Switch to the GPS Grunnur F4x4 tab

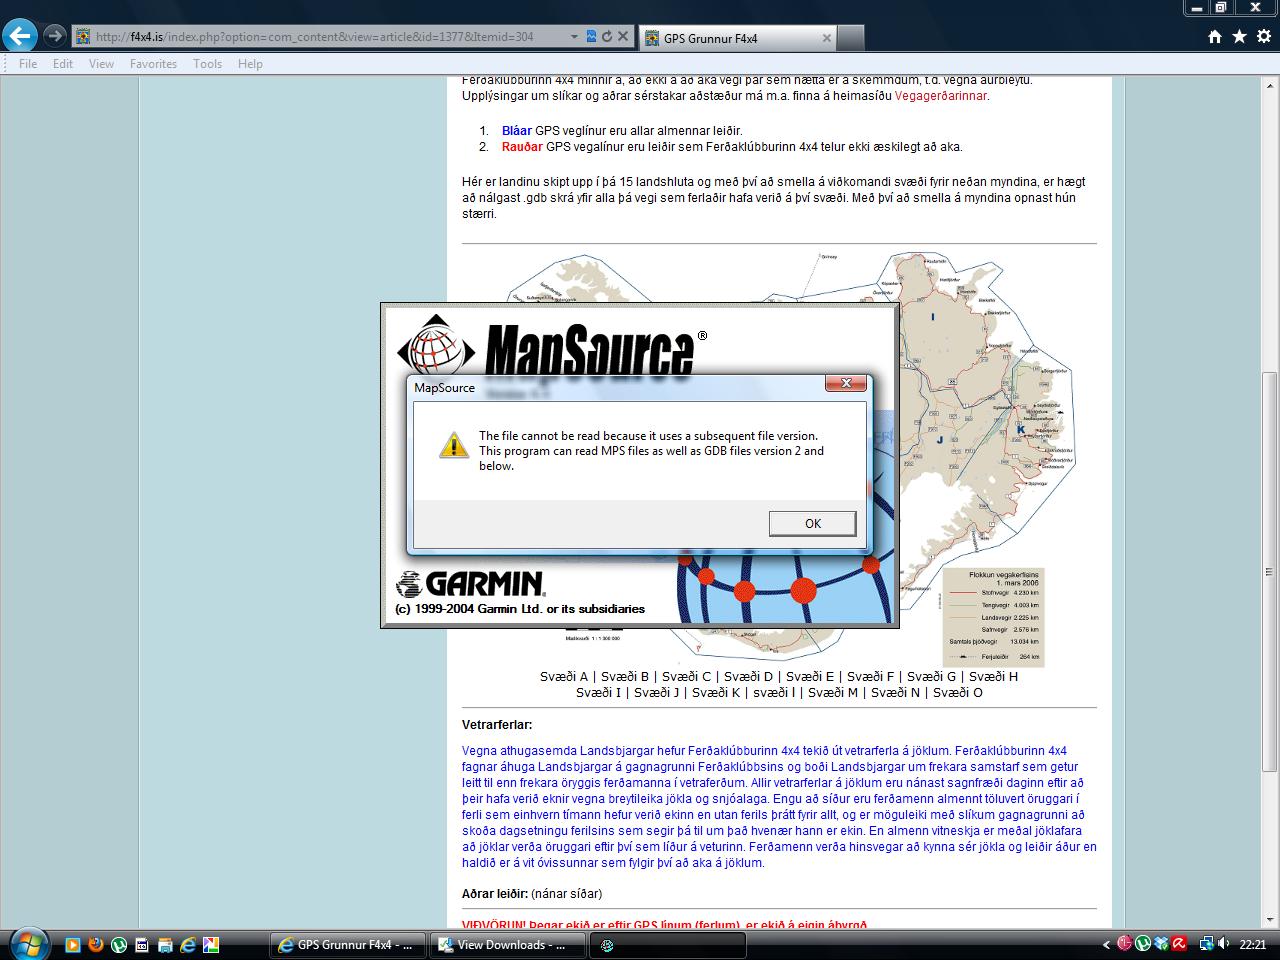(735, 38)
